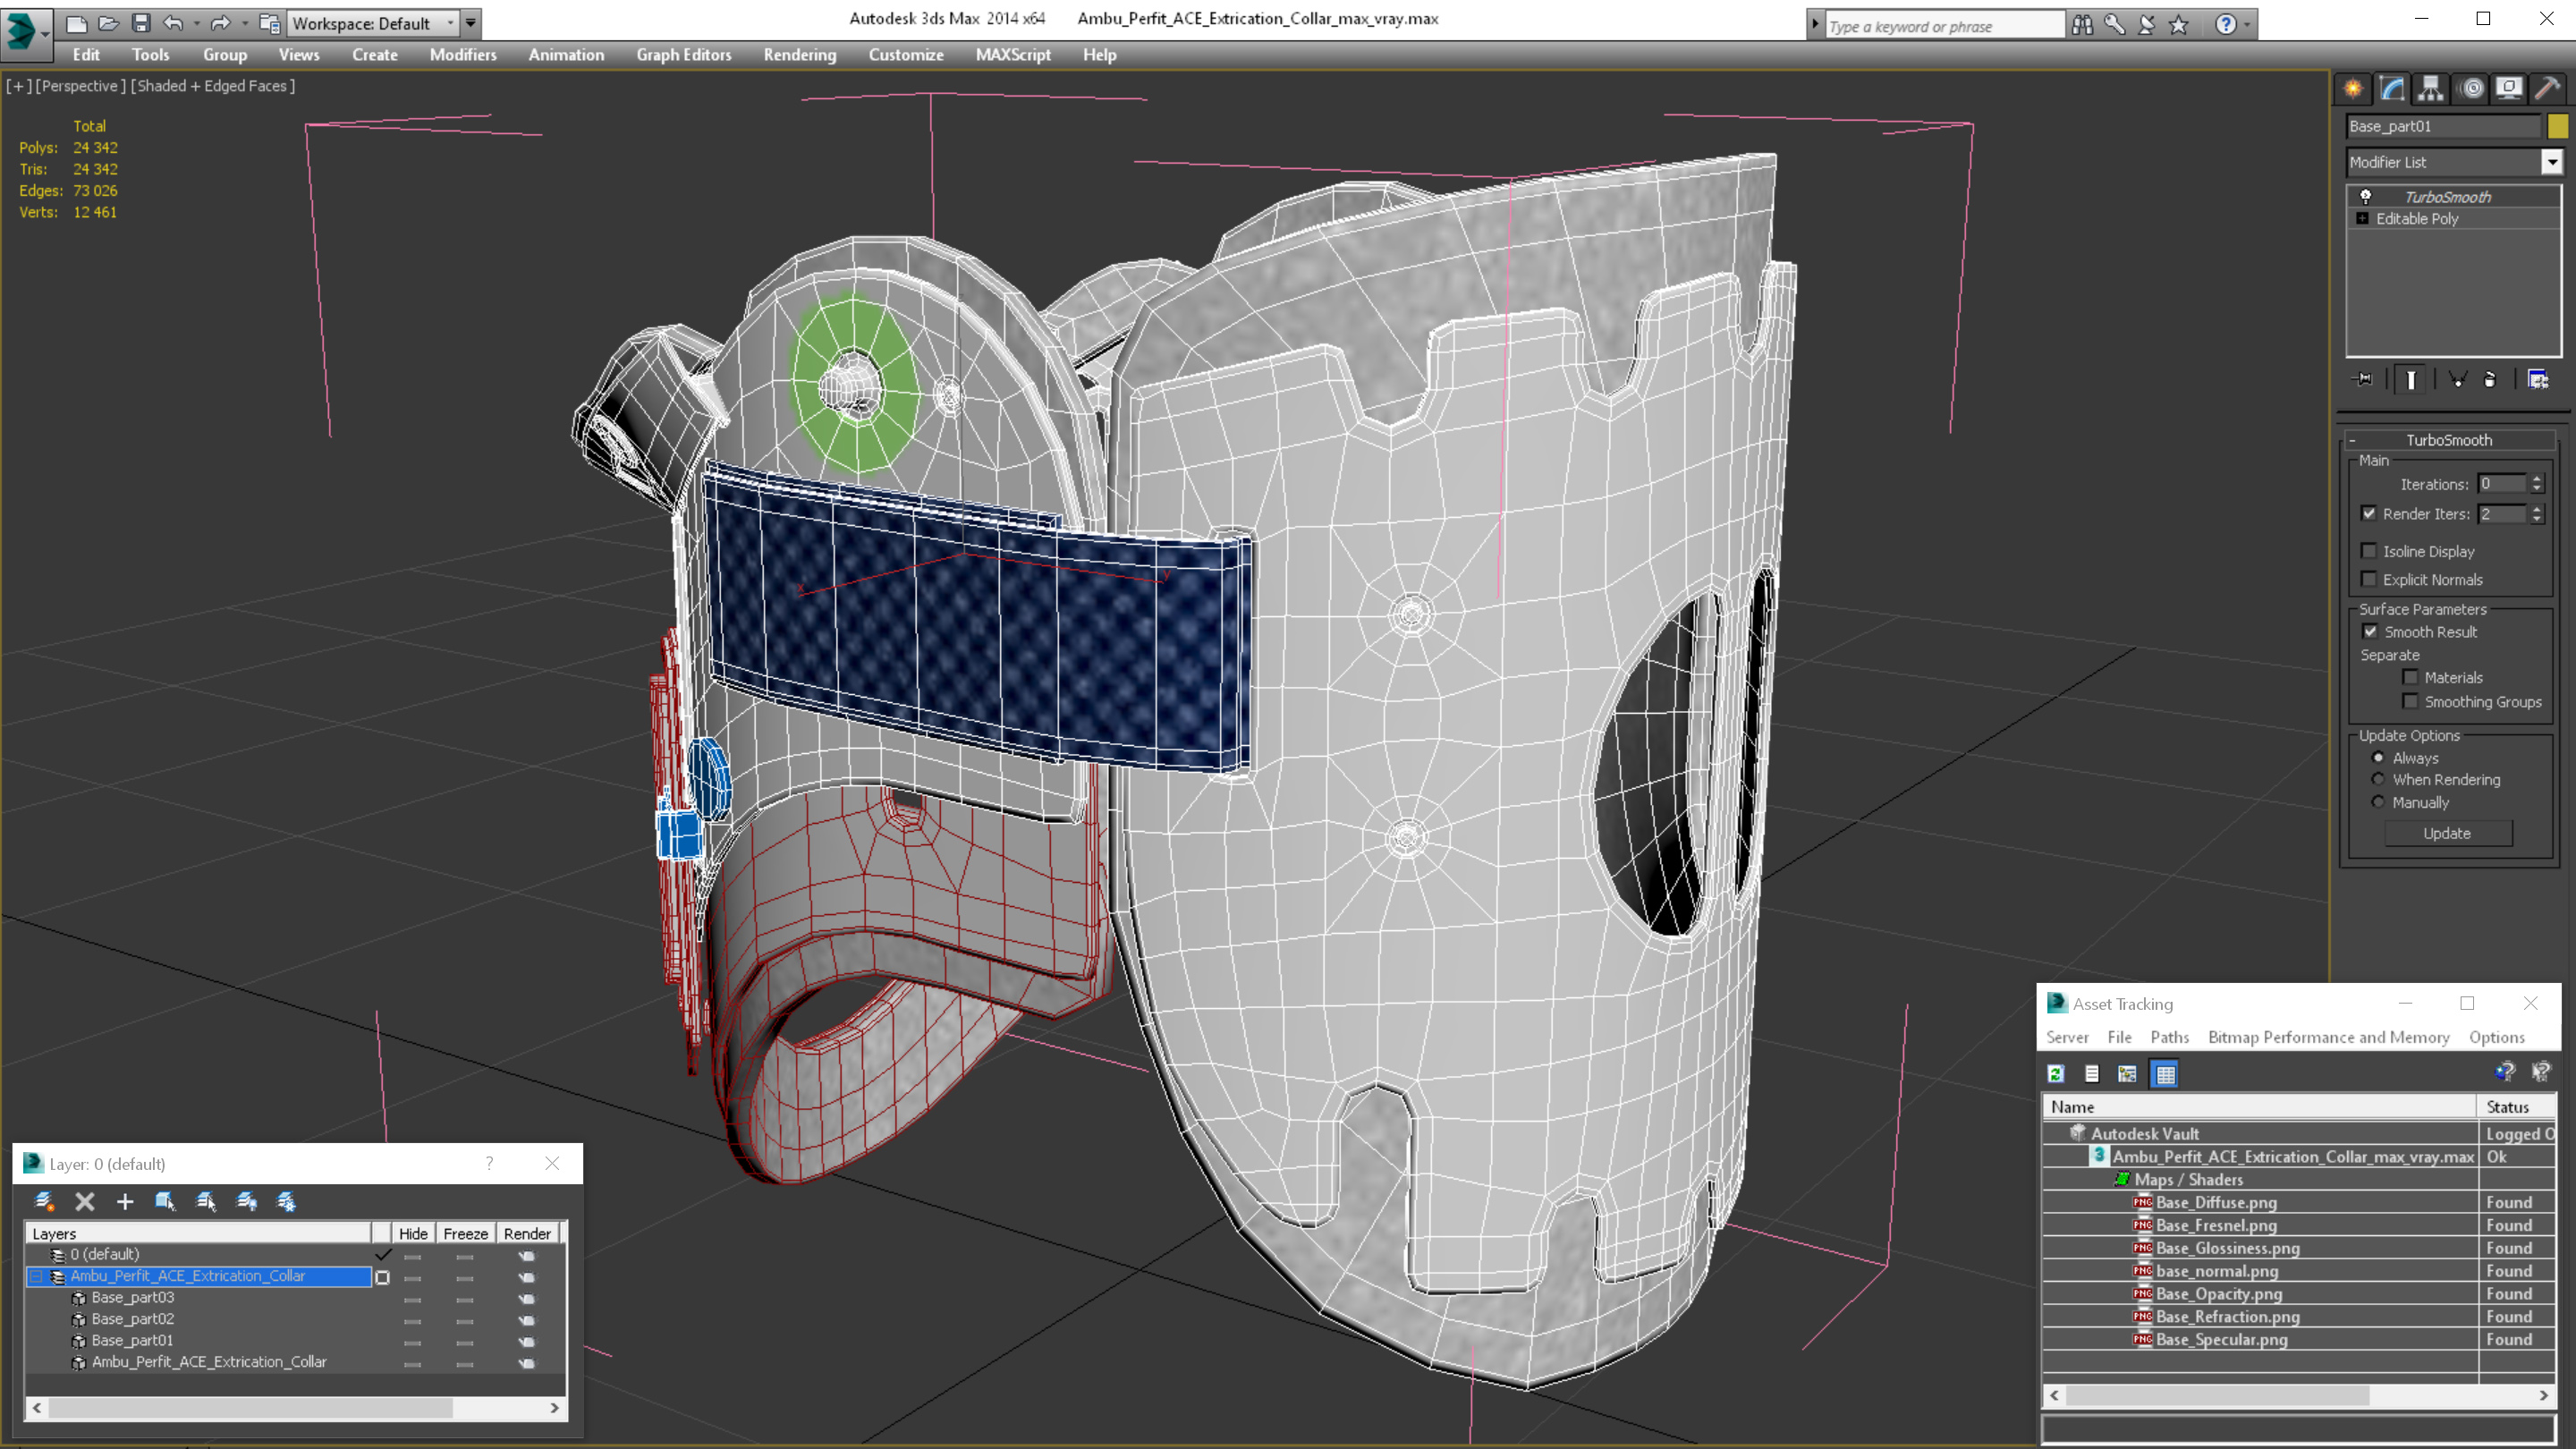Remove modifier from the stack
The width and height of the screenshot is (2576, 1449).
(2490, 379)
